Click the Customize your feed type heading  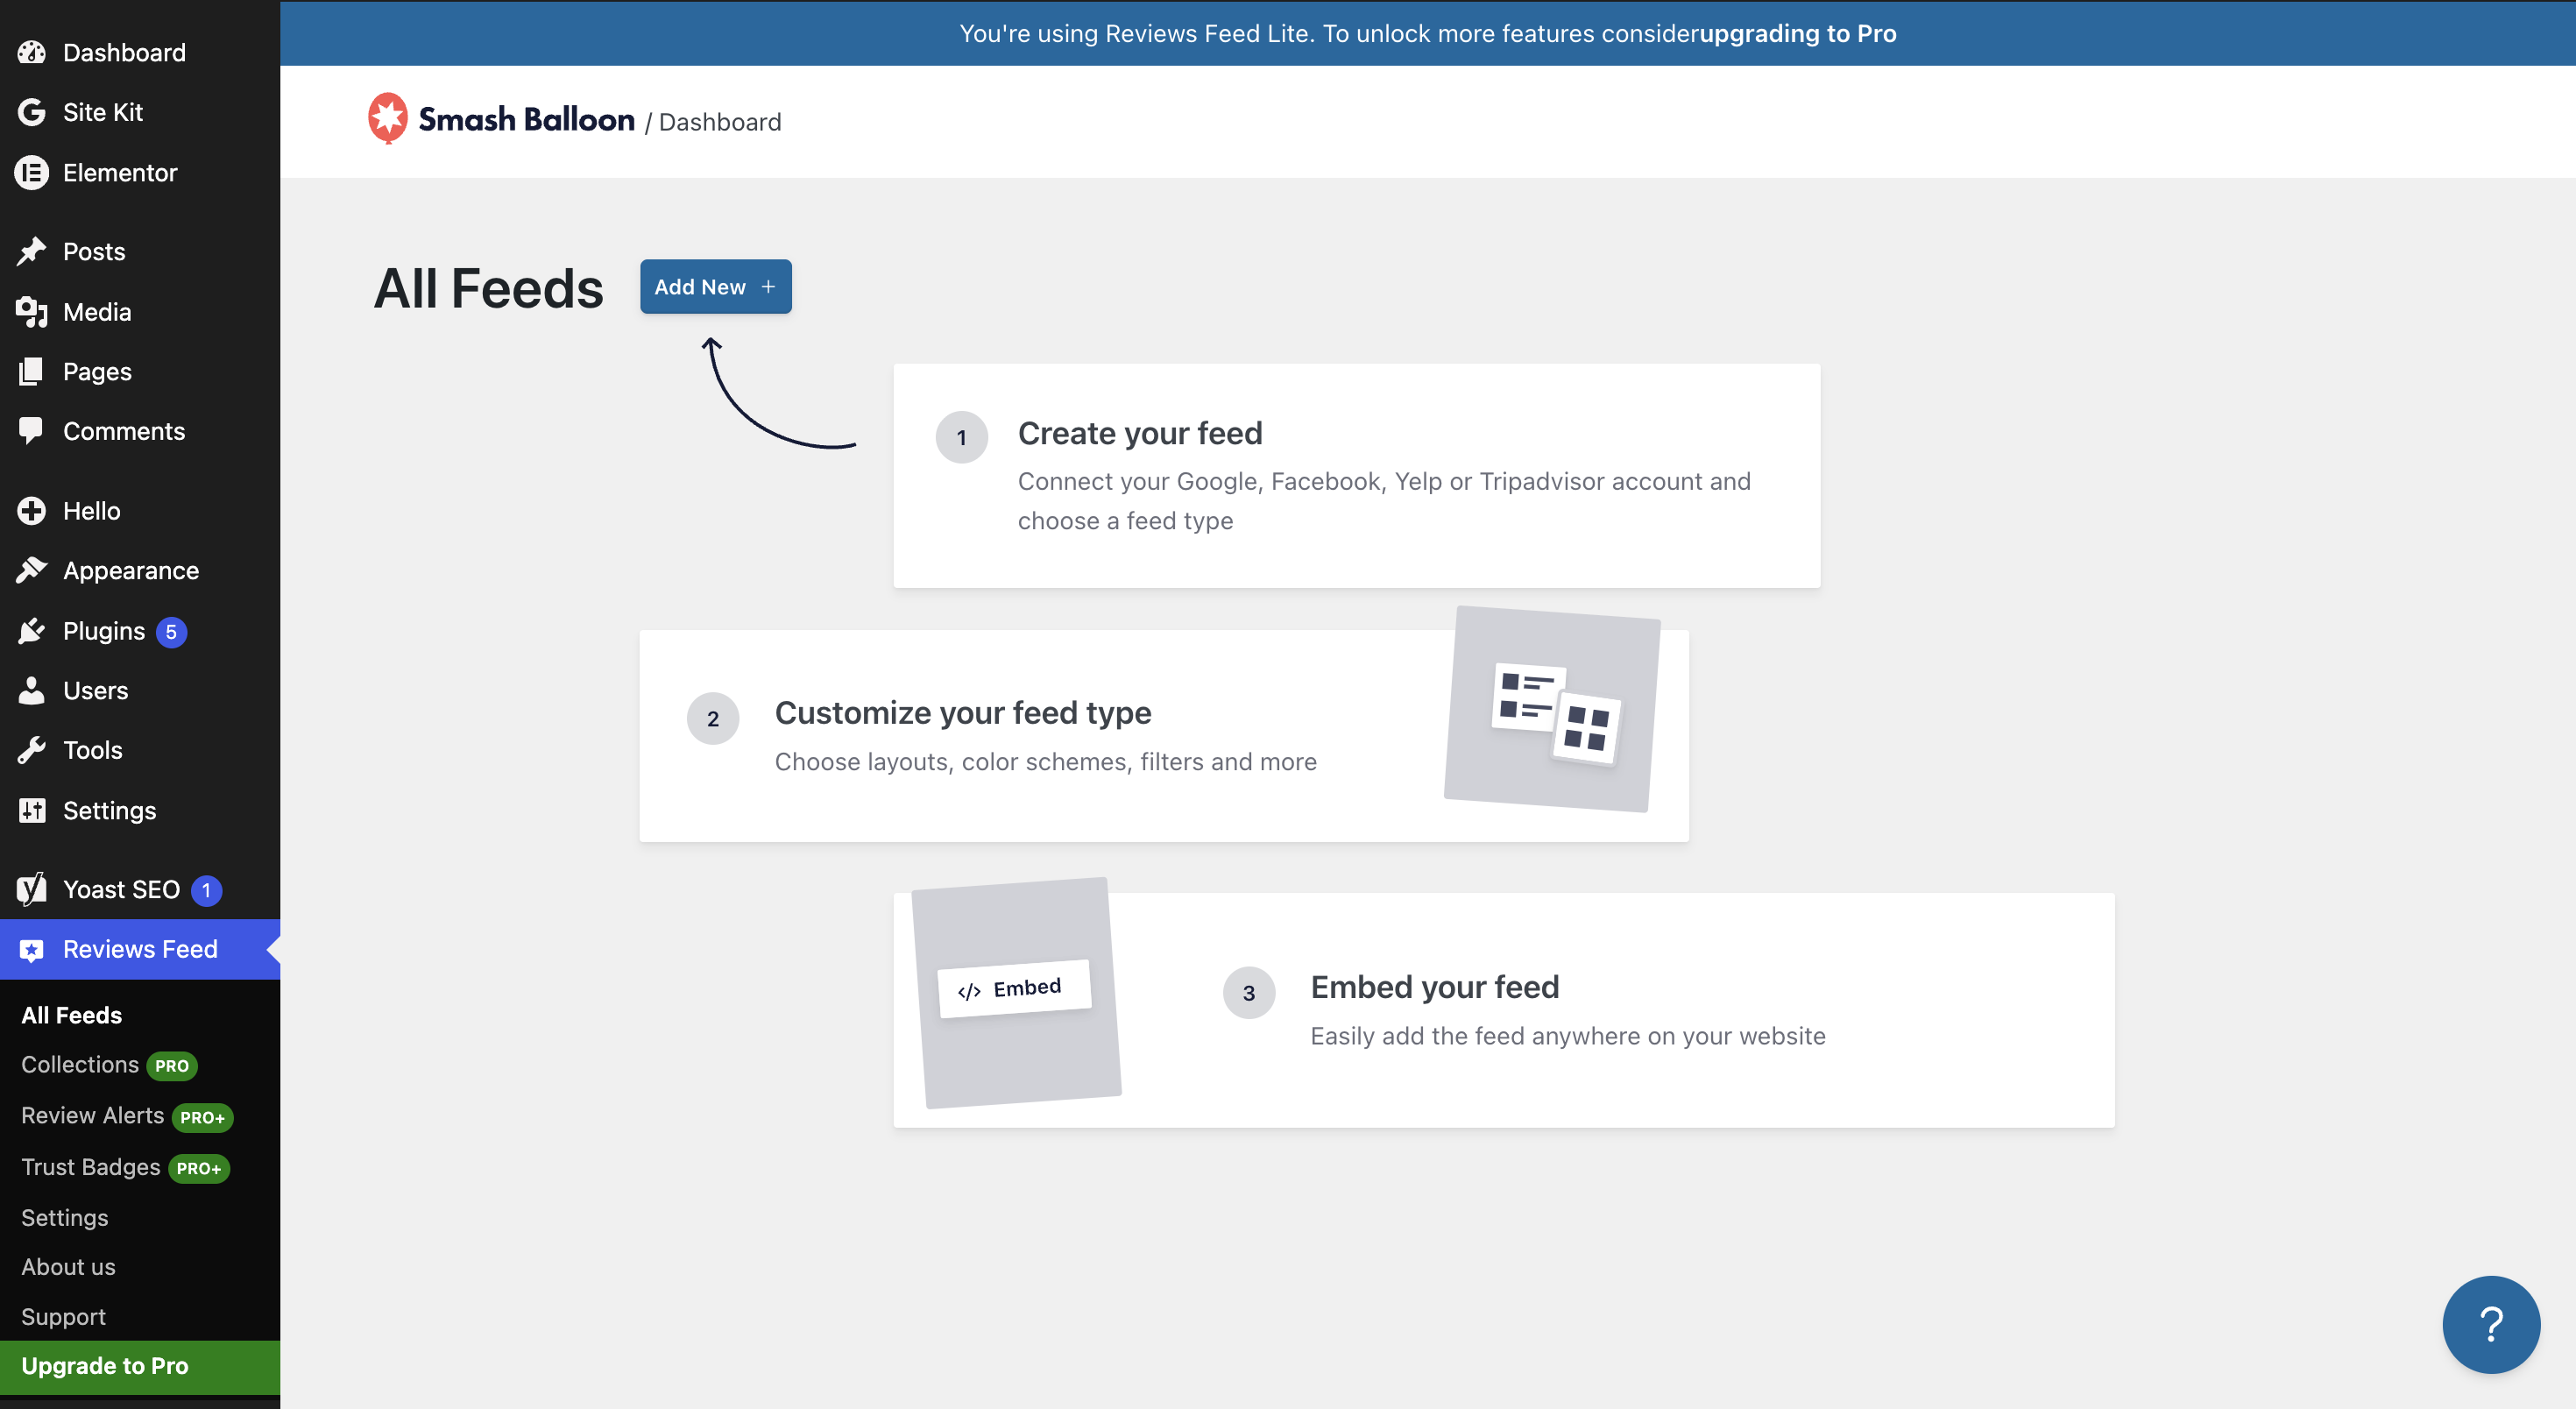pos(963,713)
